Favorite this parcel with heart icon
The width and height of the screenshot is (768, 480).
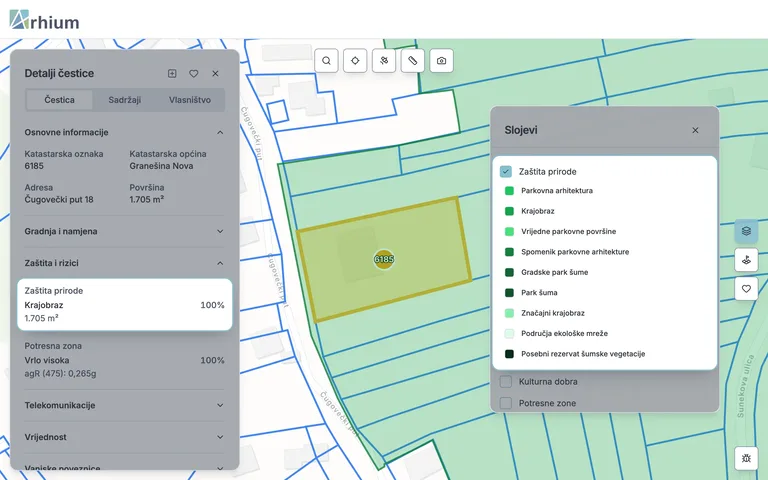point(193,73)
